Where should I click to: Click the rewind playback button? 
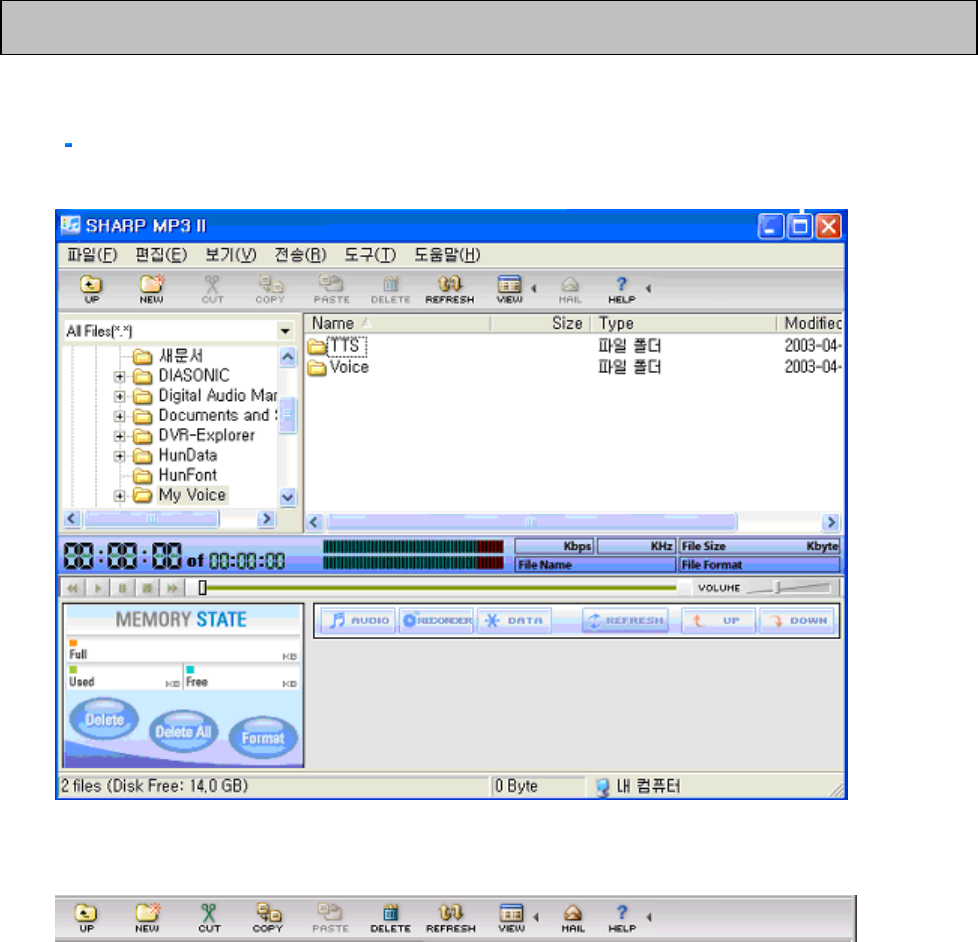[73, 588]
